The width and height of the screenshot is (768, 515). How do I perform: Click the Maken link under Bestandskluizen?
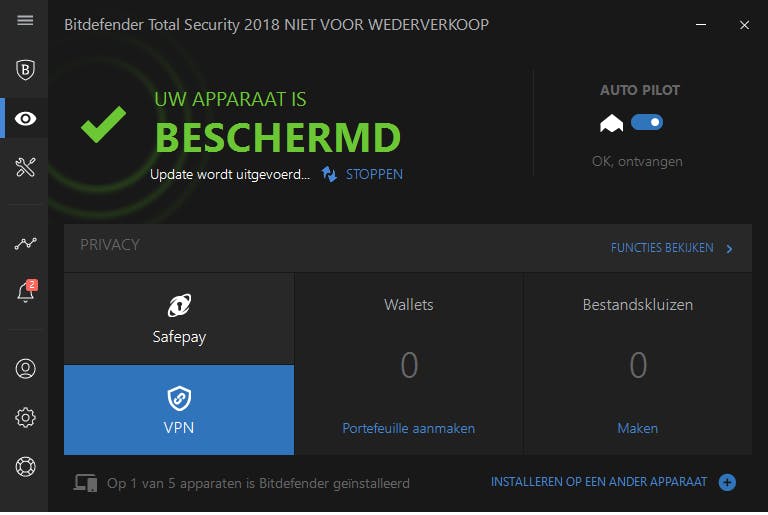637,428
